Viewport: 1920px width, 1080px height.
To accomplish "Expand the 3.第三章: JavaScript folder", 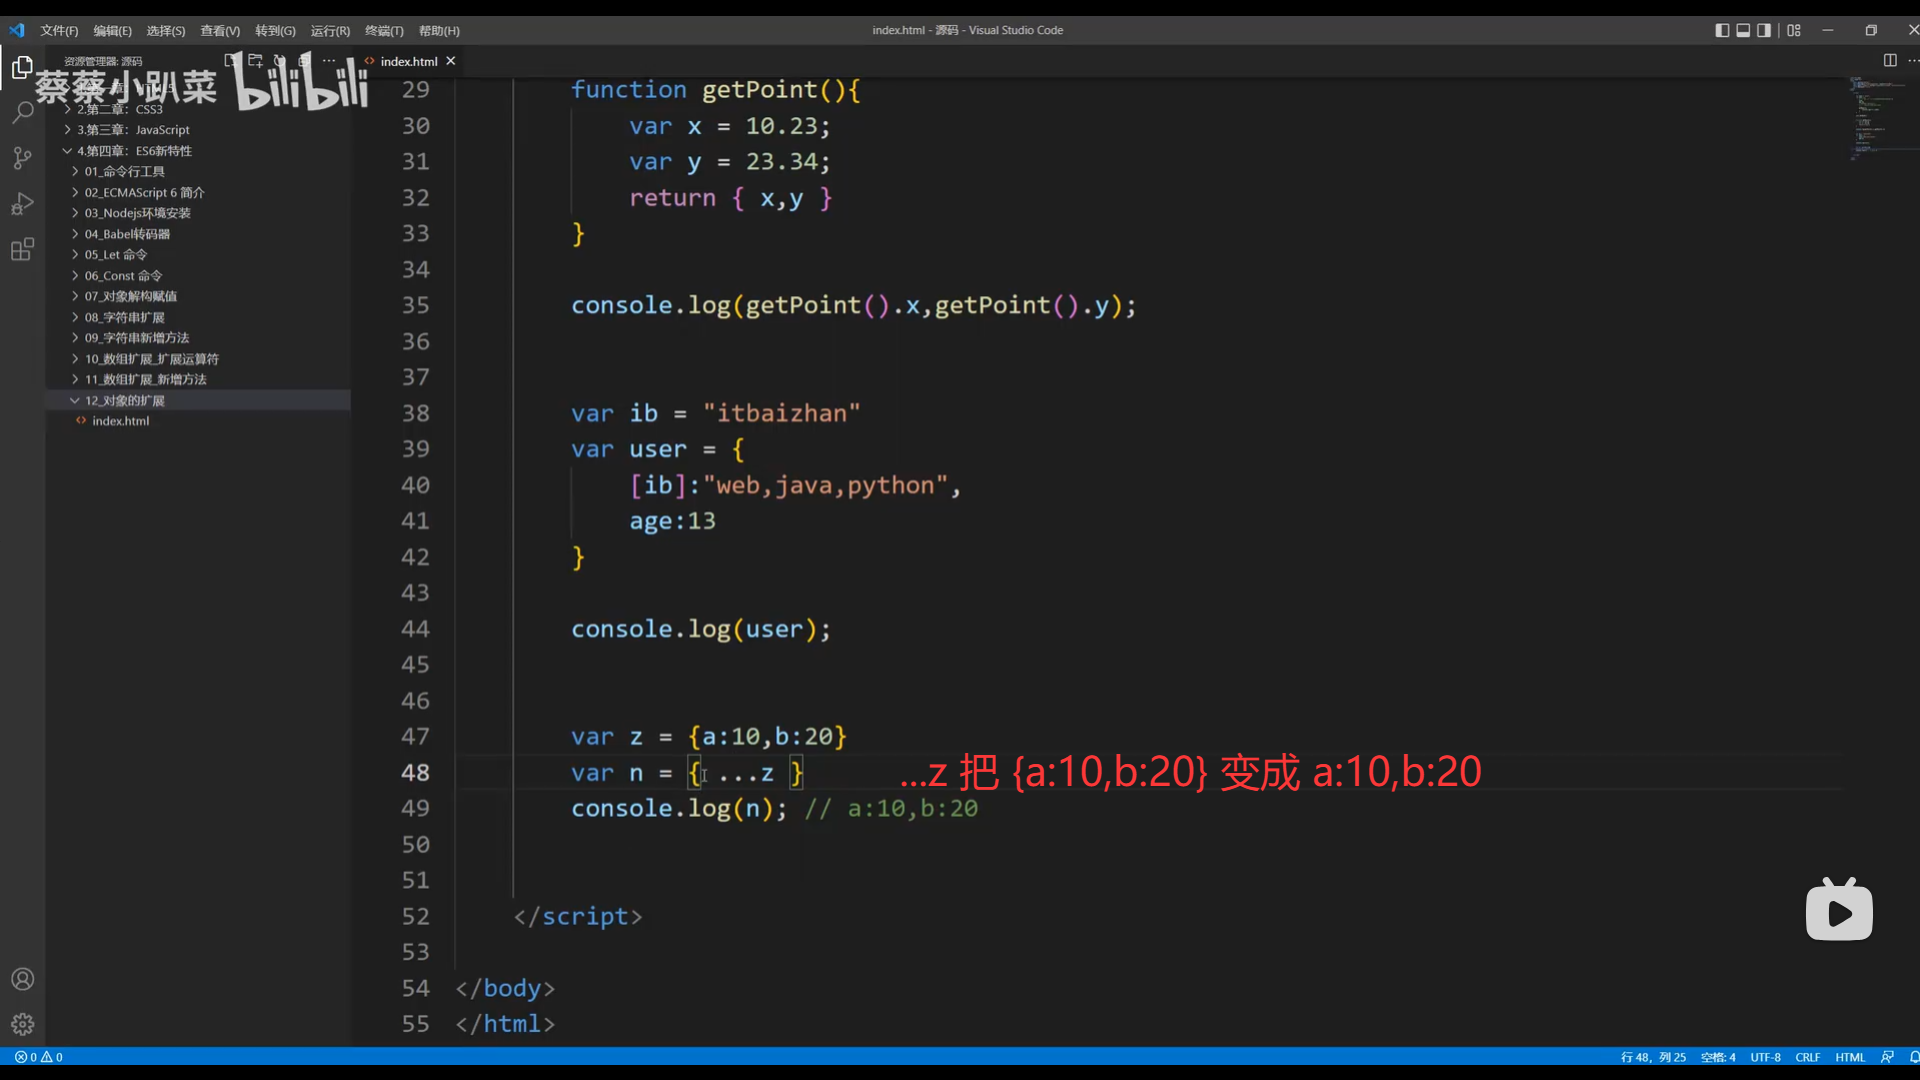I will (x=132, y=130).
